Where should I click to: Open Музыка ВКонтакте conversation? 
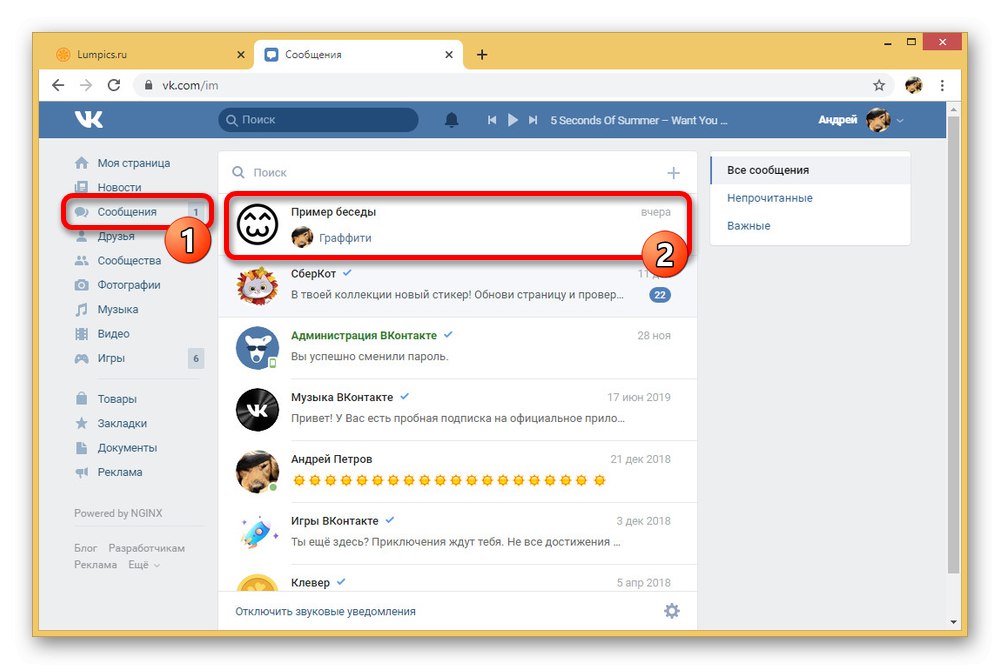point(457,409)
